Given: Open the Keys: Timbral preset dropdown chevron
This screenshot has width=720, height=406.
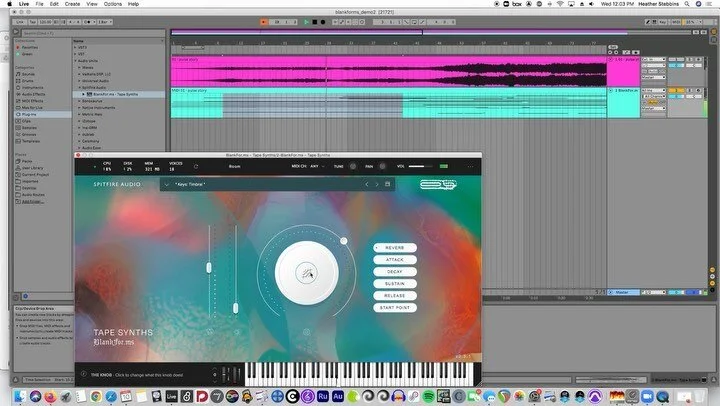Looking at the screenshot, I should [166, 184].
